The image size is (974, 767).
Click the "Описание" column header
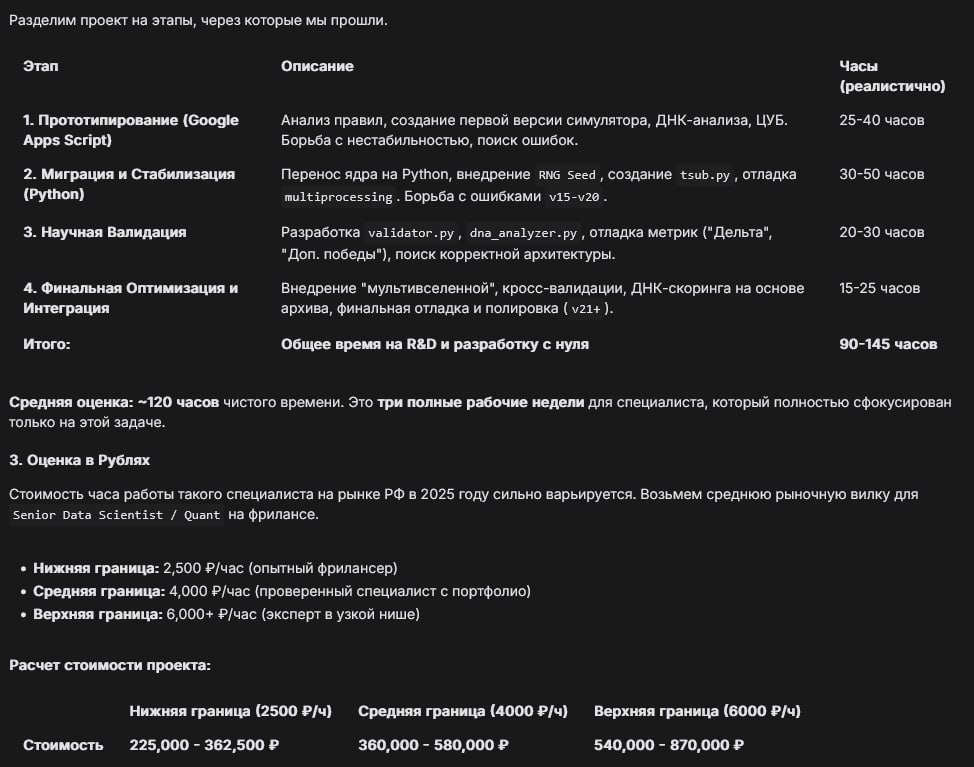pyautogui.click(x=317, y=66)
